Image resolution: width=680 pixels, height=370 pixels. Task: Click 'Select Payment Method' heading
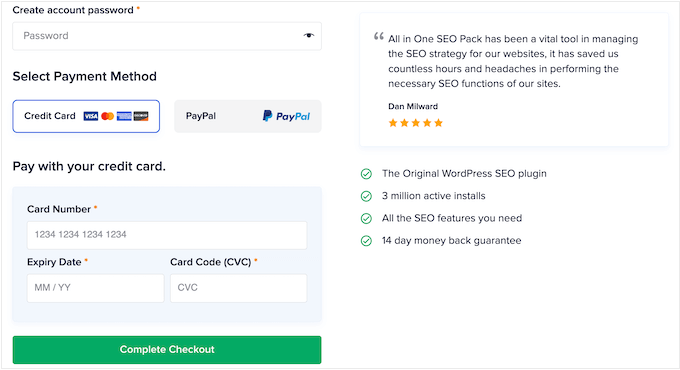pyautogui.click(x=85, y=76)
